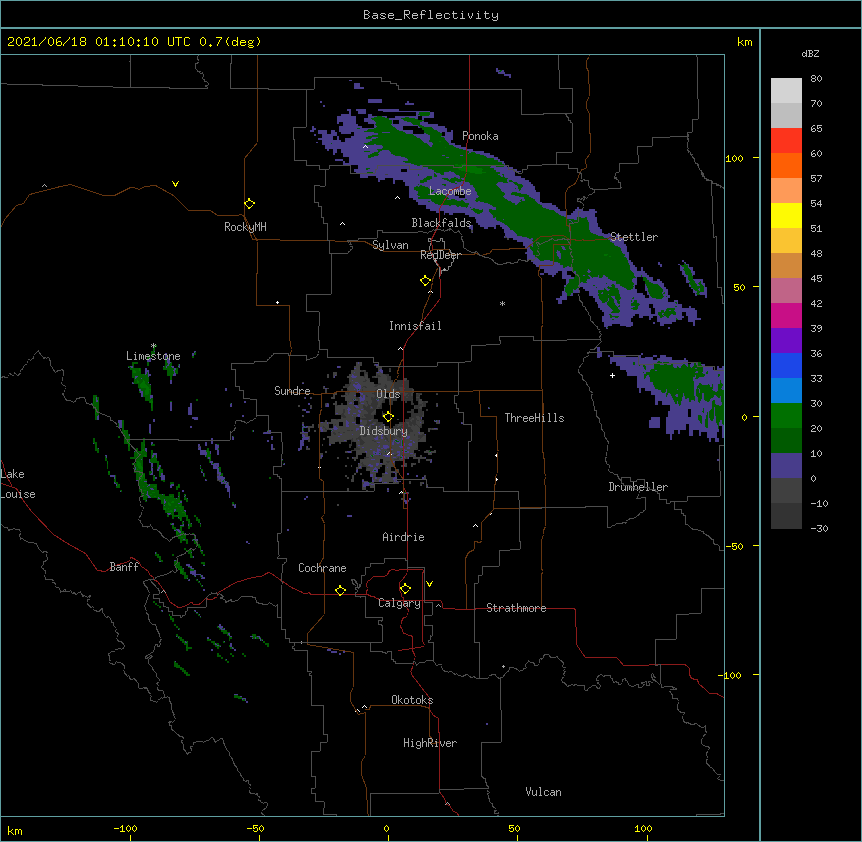Click the radar site marker at Olds
The height and width of the screenshot is (842, 862).
(x=388, y=416)
